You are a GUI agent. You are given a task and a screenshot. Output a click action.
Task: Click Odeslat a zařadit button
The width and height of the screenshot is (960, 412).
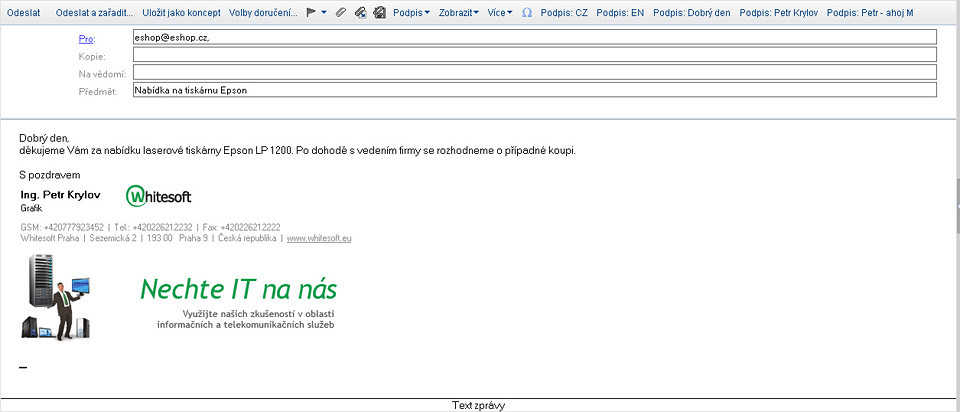tap(97, 13)
